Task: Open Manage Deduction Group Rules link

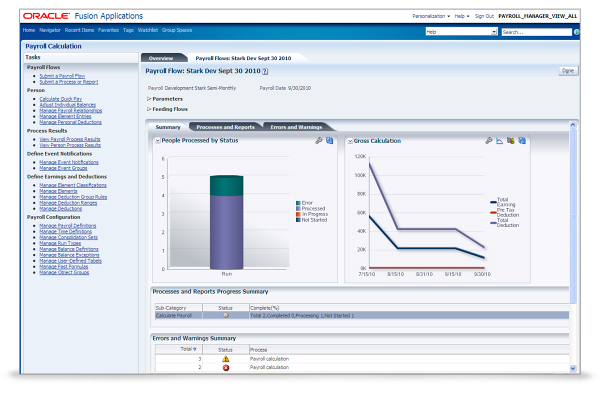Action: tap(73, 197)
